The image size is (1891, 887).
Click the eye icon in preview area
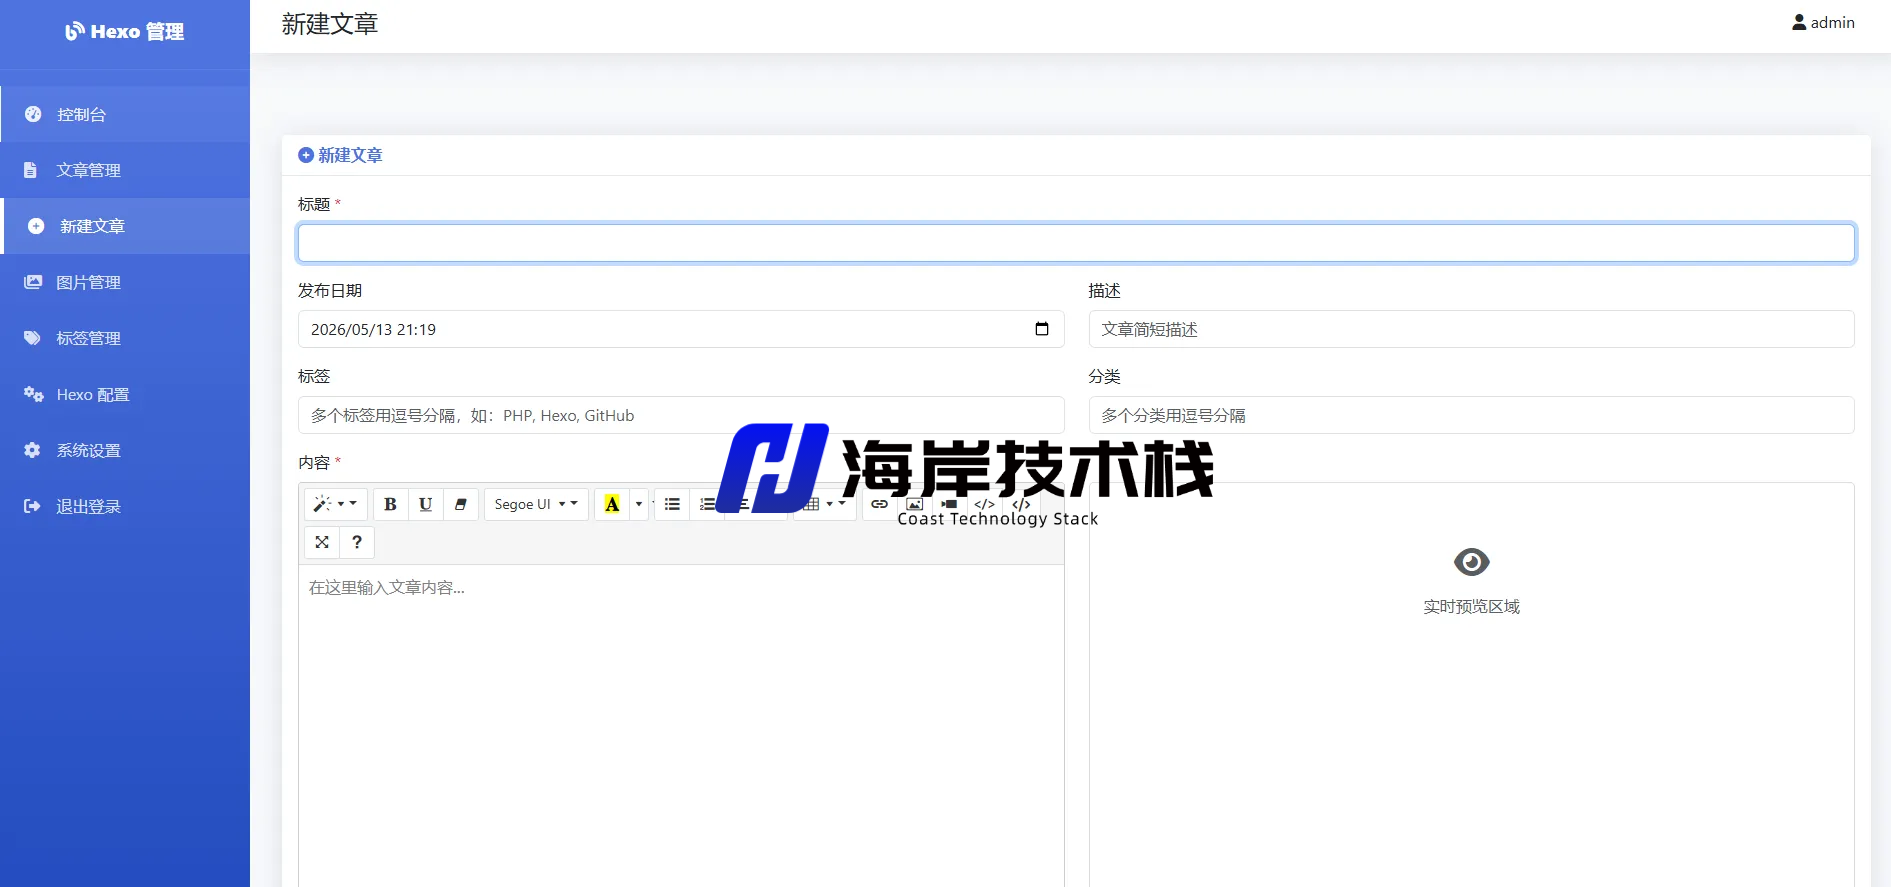pyautogui.click(x=1471, y=562)
